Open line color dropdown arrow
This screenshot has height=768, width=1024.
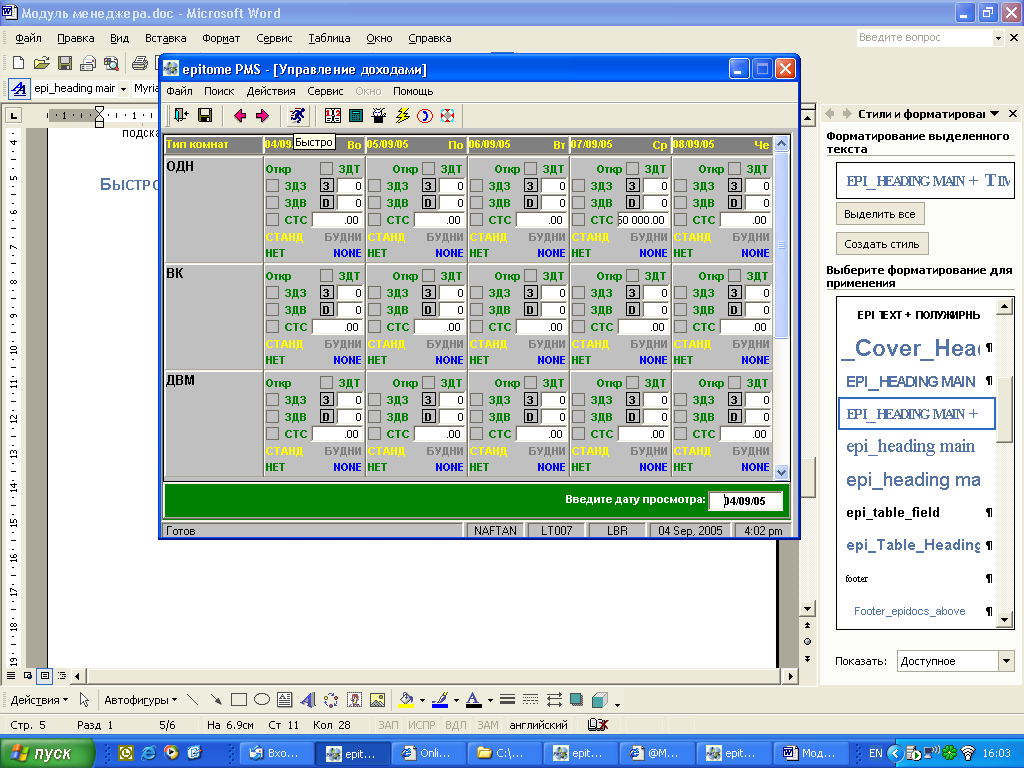click(456, 700)
